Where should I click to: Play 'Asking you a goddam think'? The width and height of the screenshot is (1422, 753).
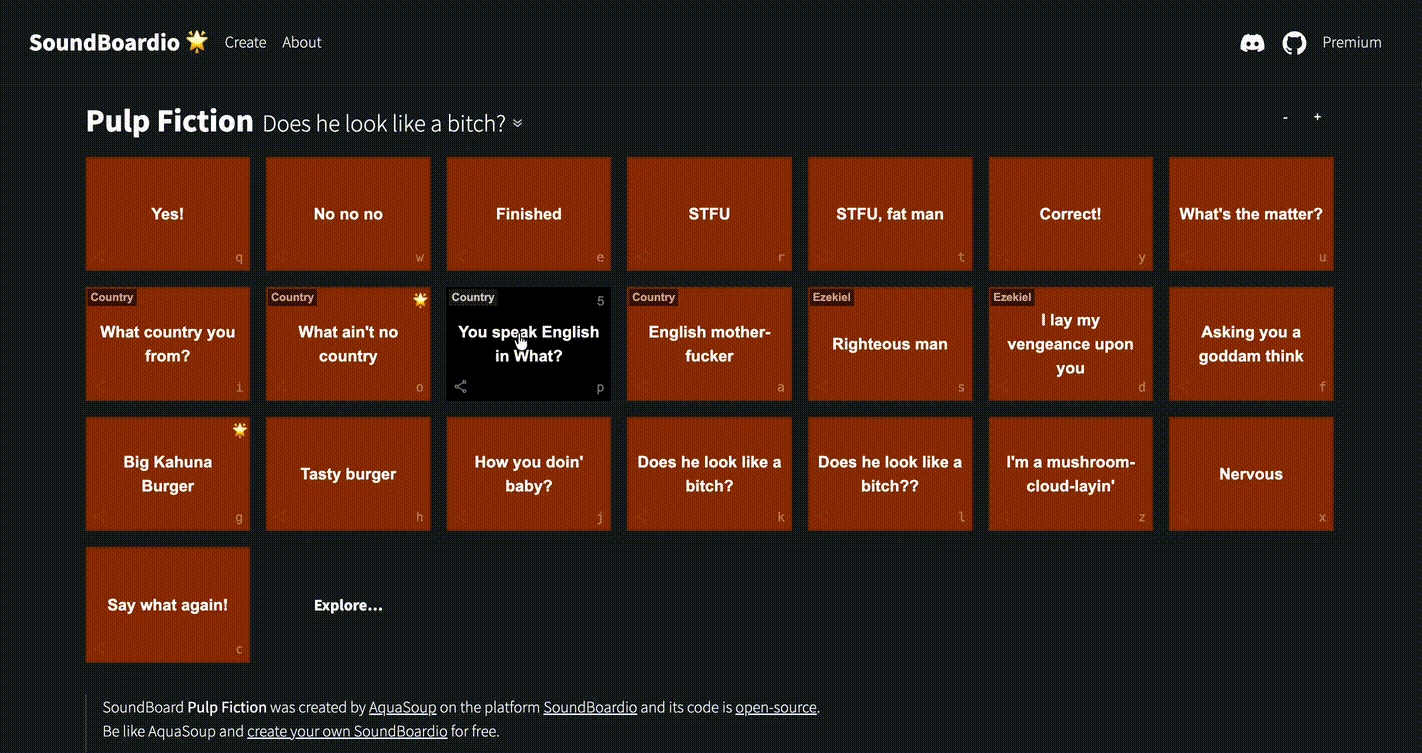click(x=1251, y=344)
